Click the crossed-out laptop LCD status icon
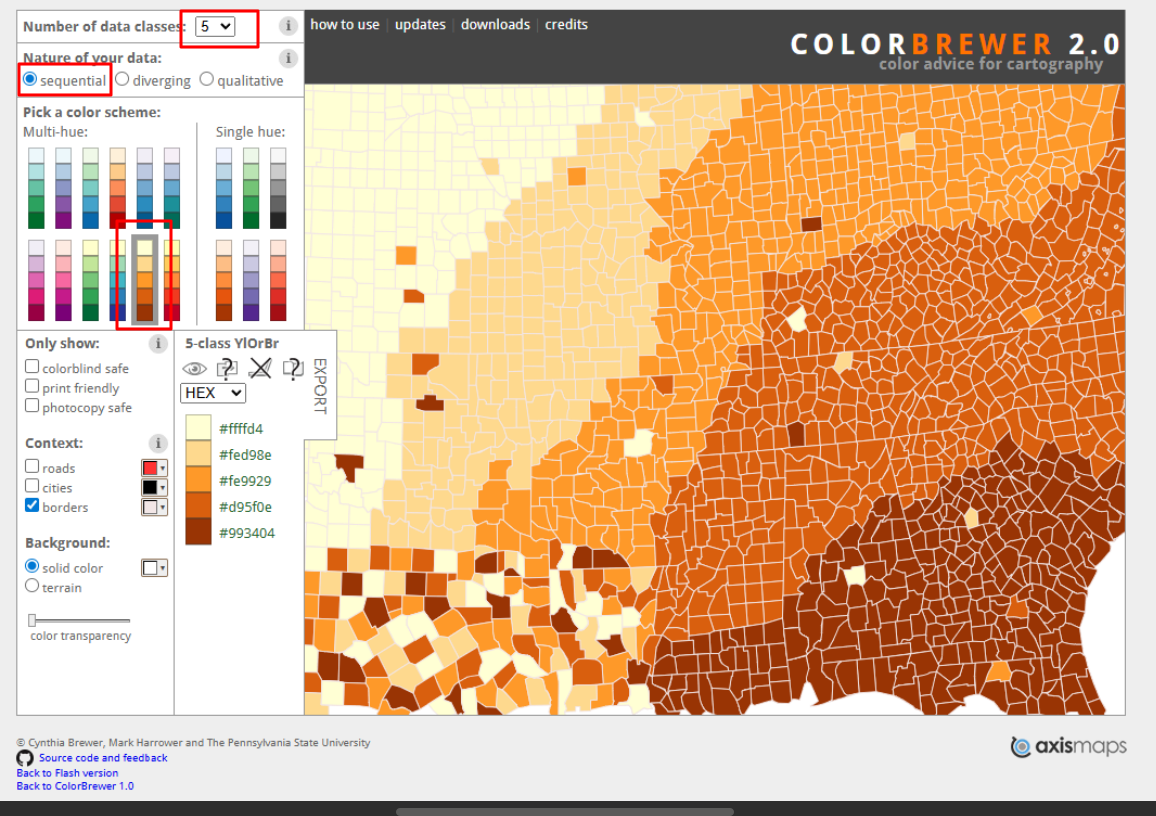 click(x=260, y=368)
